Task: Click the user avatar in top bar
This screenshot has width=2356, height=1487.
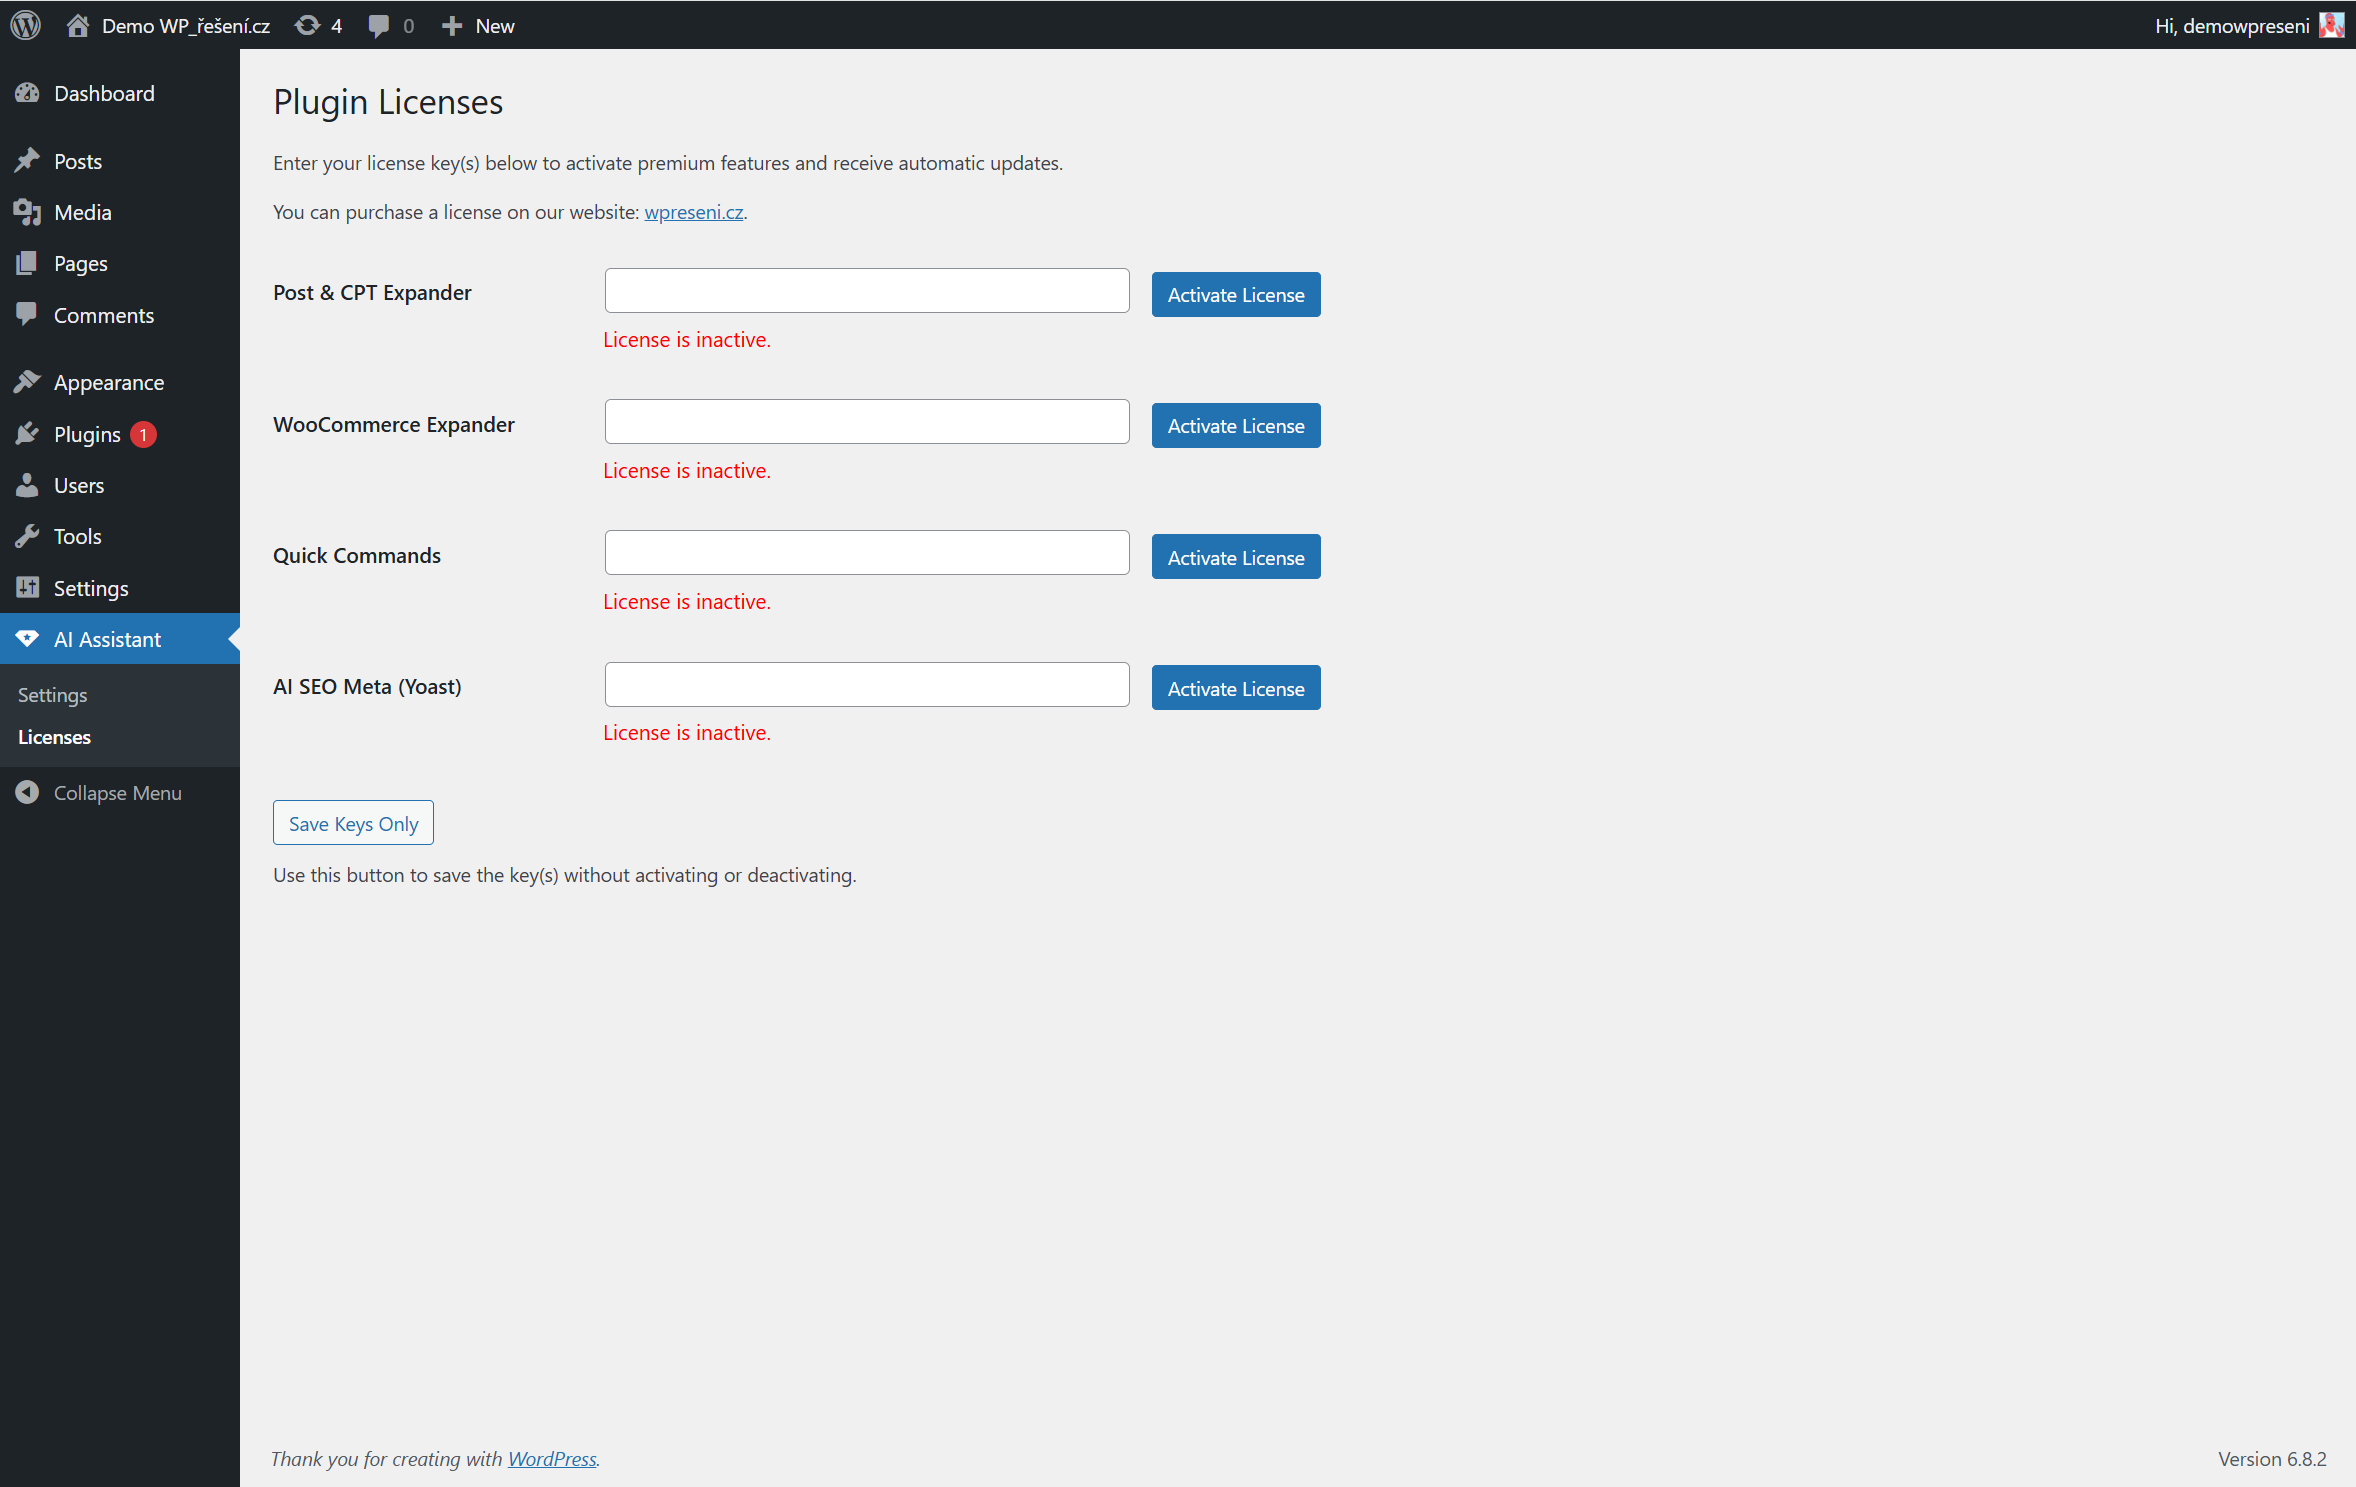Action: (2331, 25)
